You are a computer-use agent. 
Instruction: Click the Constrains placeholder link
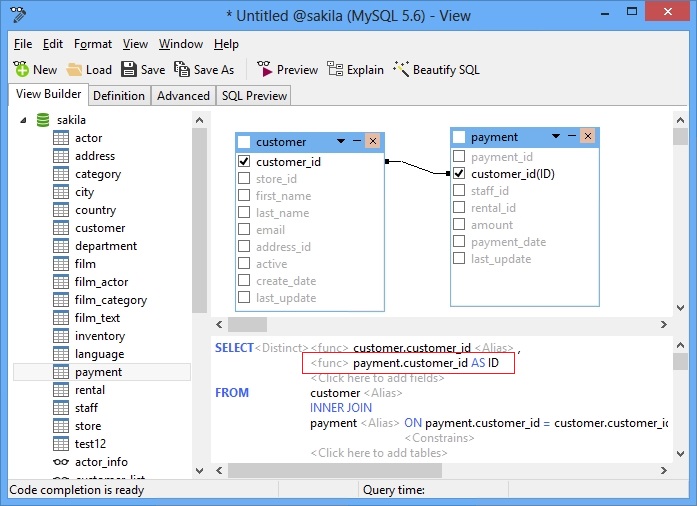pos(439,438)
